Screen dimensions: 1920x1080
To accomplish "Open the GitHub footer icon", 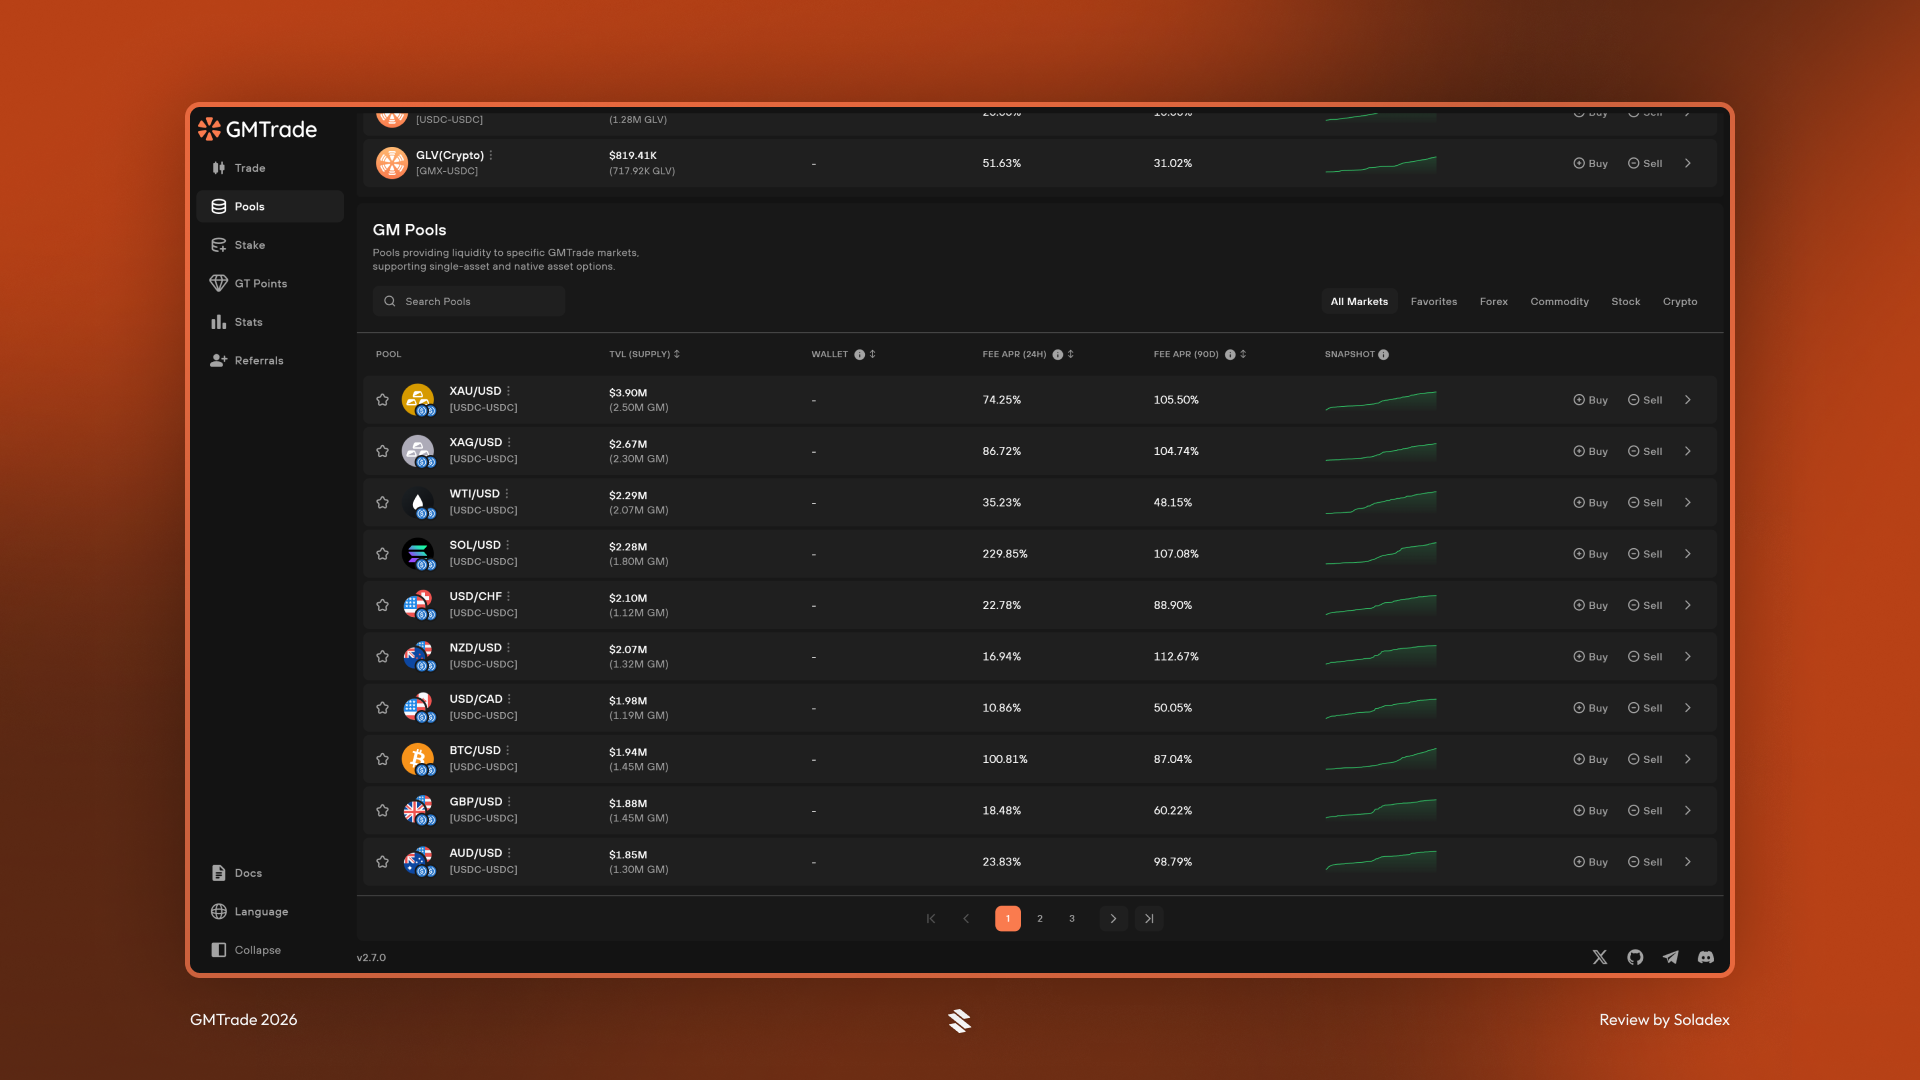I will click(1635, 957).
